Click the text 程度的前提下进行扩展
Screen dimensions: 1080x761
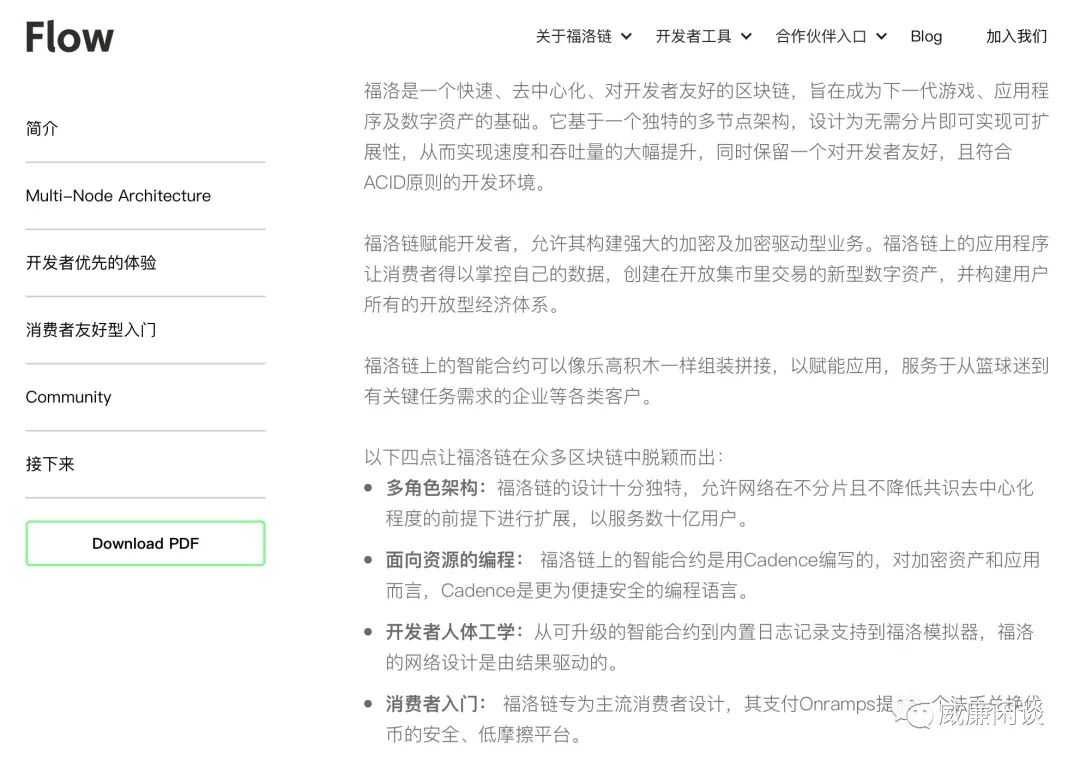(478, 518)
